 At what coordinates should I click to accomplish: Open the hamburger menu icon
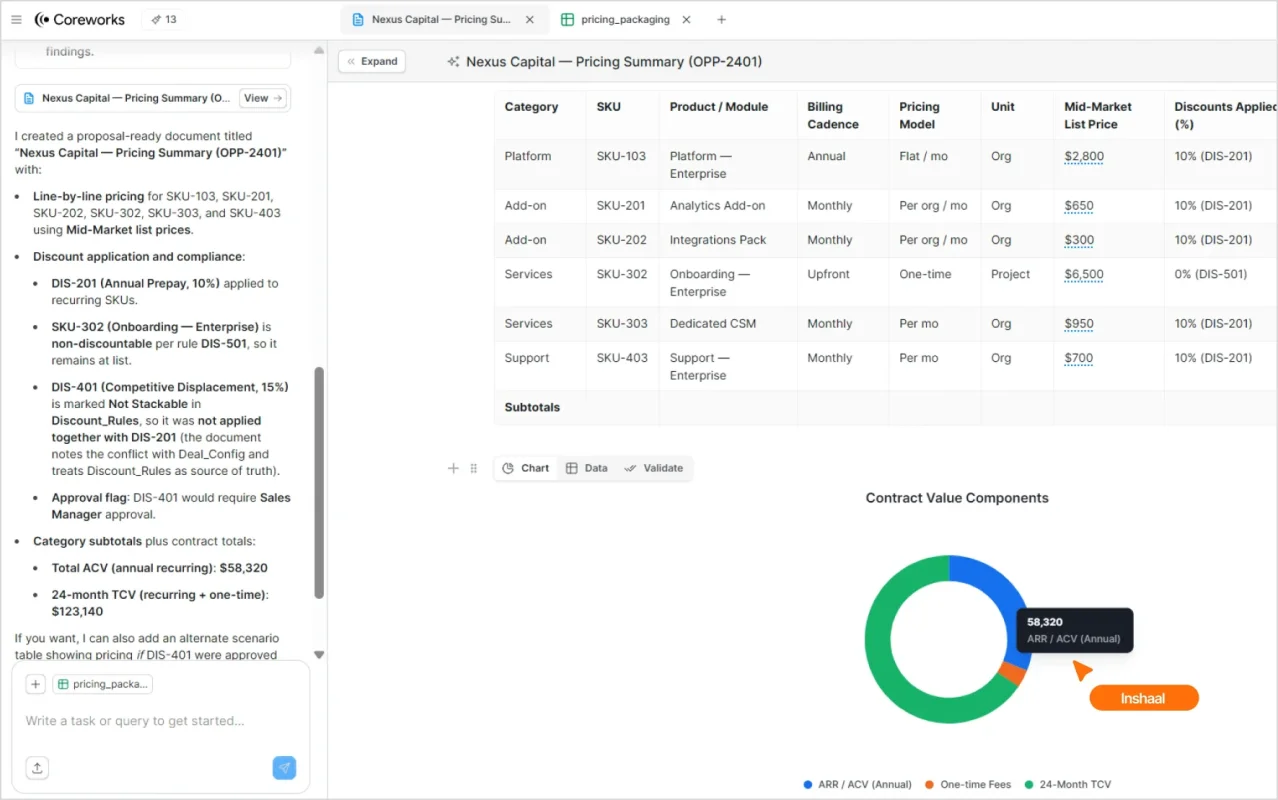[16, 19]
